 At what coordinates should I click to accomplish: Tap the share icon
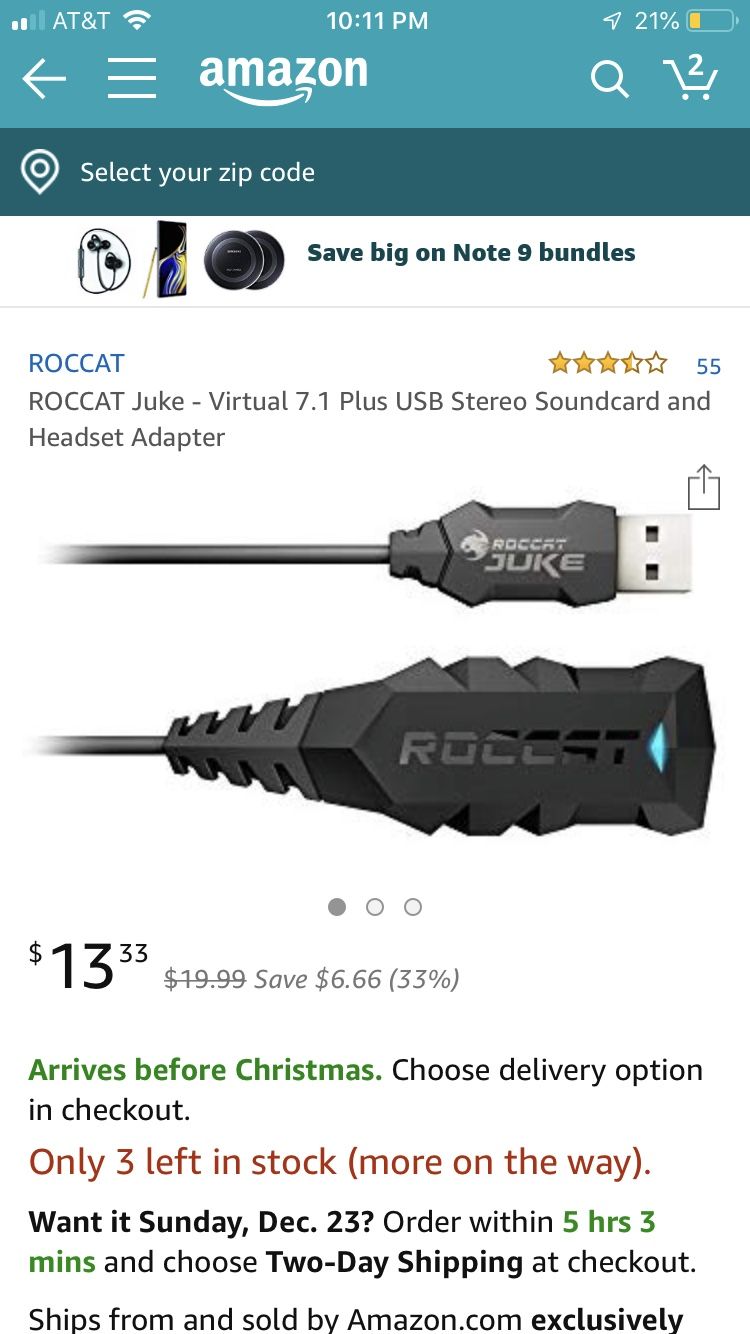click(704, 487)
